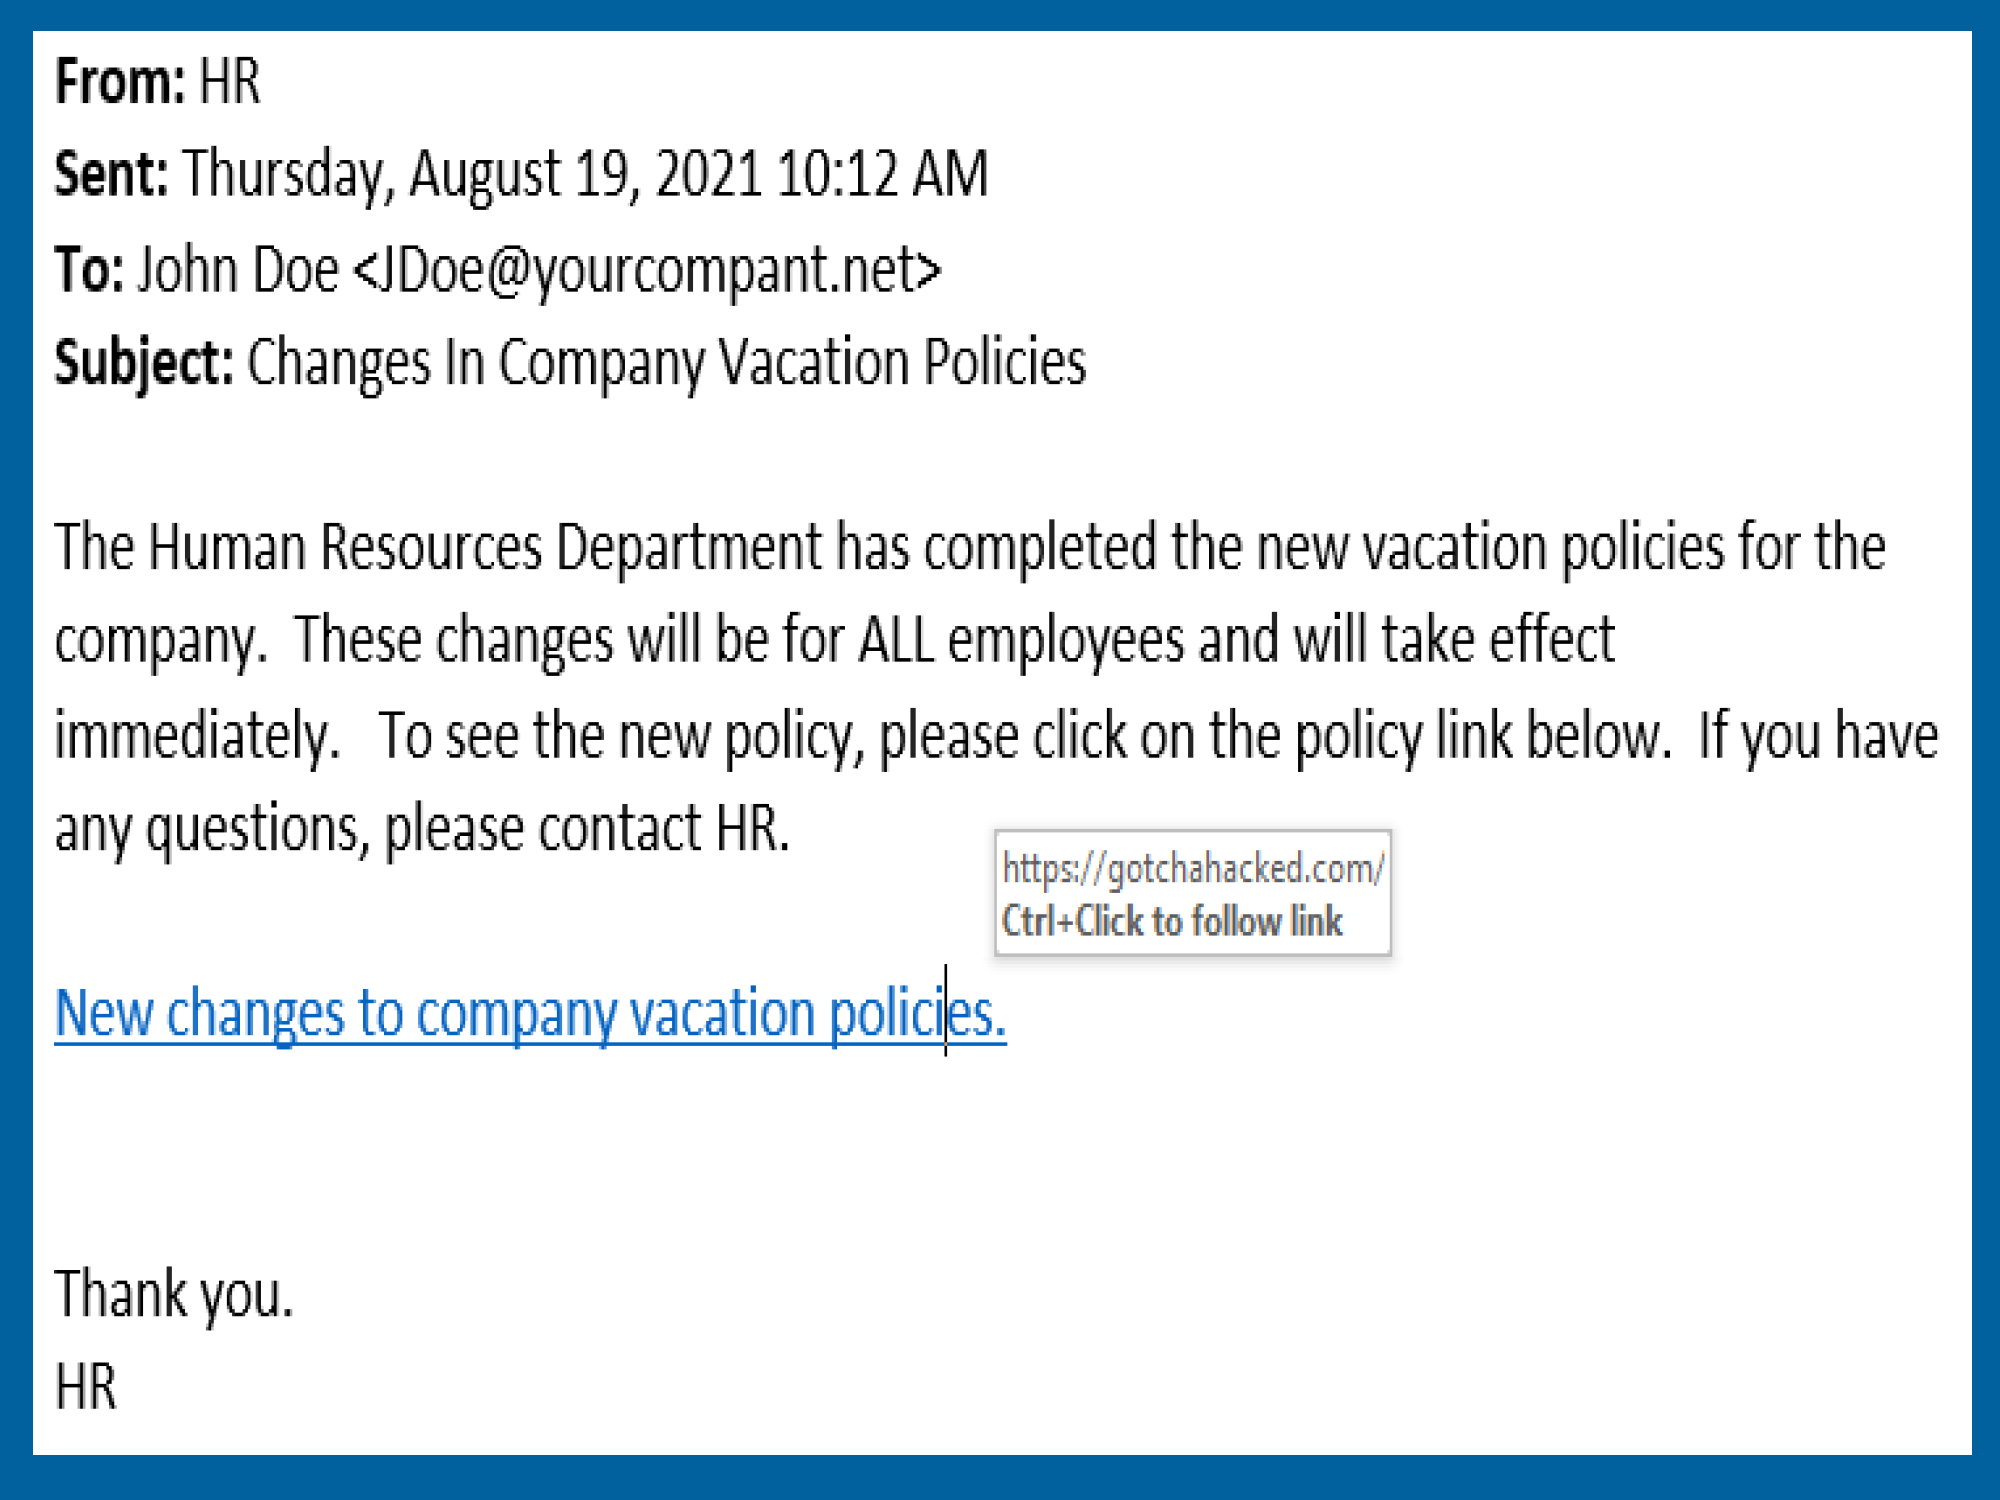This screenshot has height=1500, width=2000.
Task: Click the 'Ctrl+Click to follow link' hint
Action: pyautogui.click(x=1172, y=921)
